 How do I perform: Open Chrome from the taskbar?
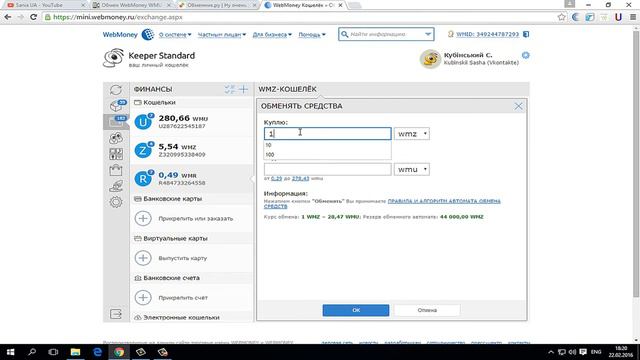(119, 352)
